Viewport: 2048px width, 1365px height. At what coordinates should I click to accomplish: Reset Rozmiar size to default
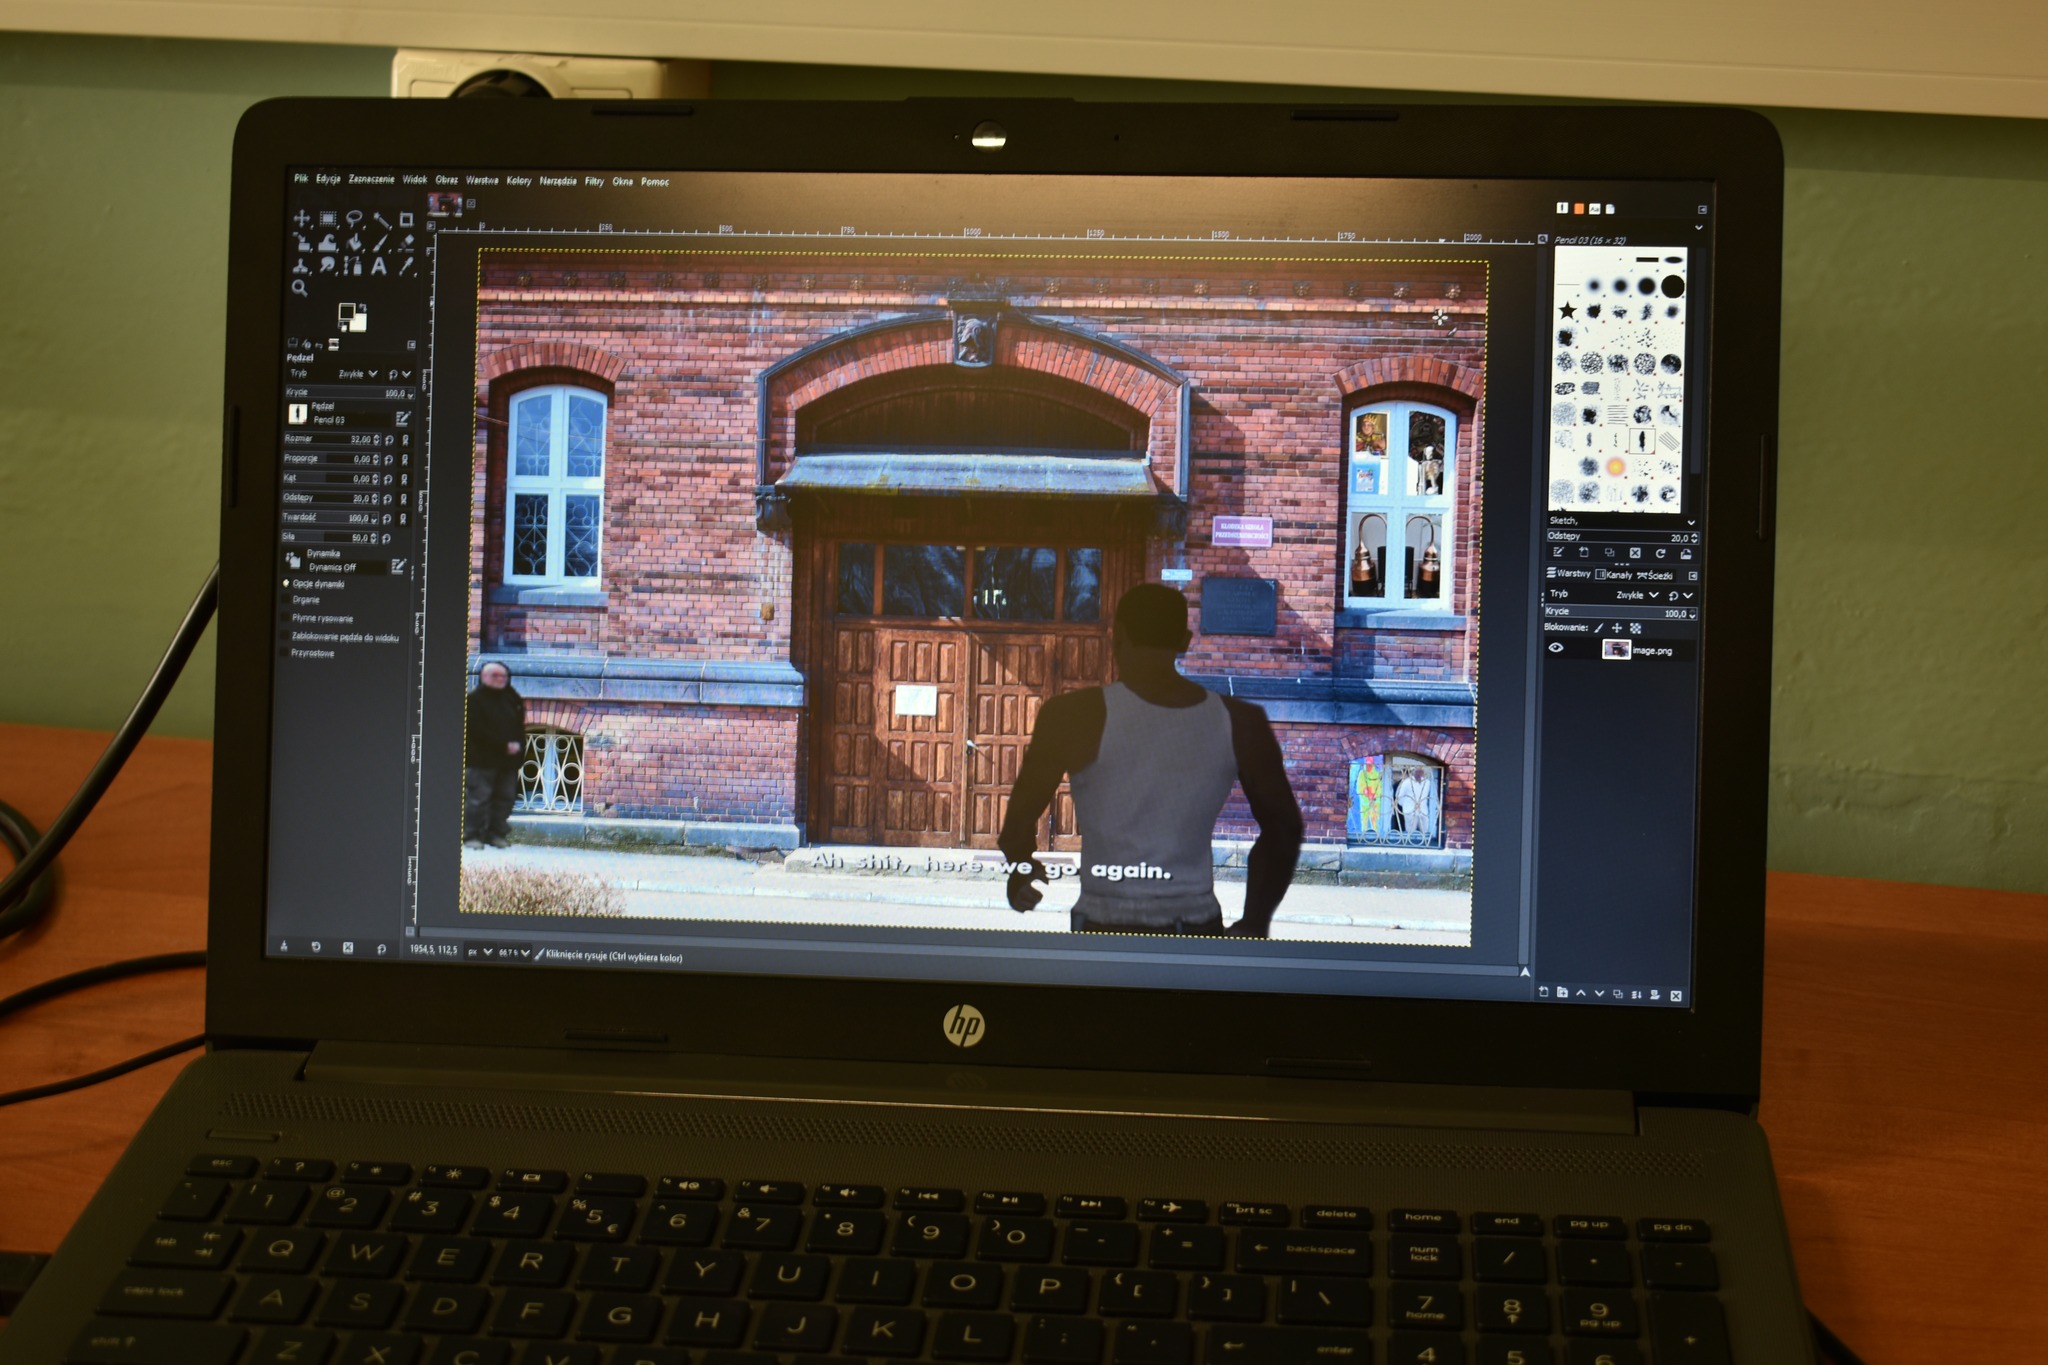pyautogui.click(x=389, y=440)
